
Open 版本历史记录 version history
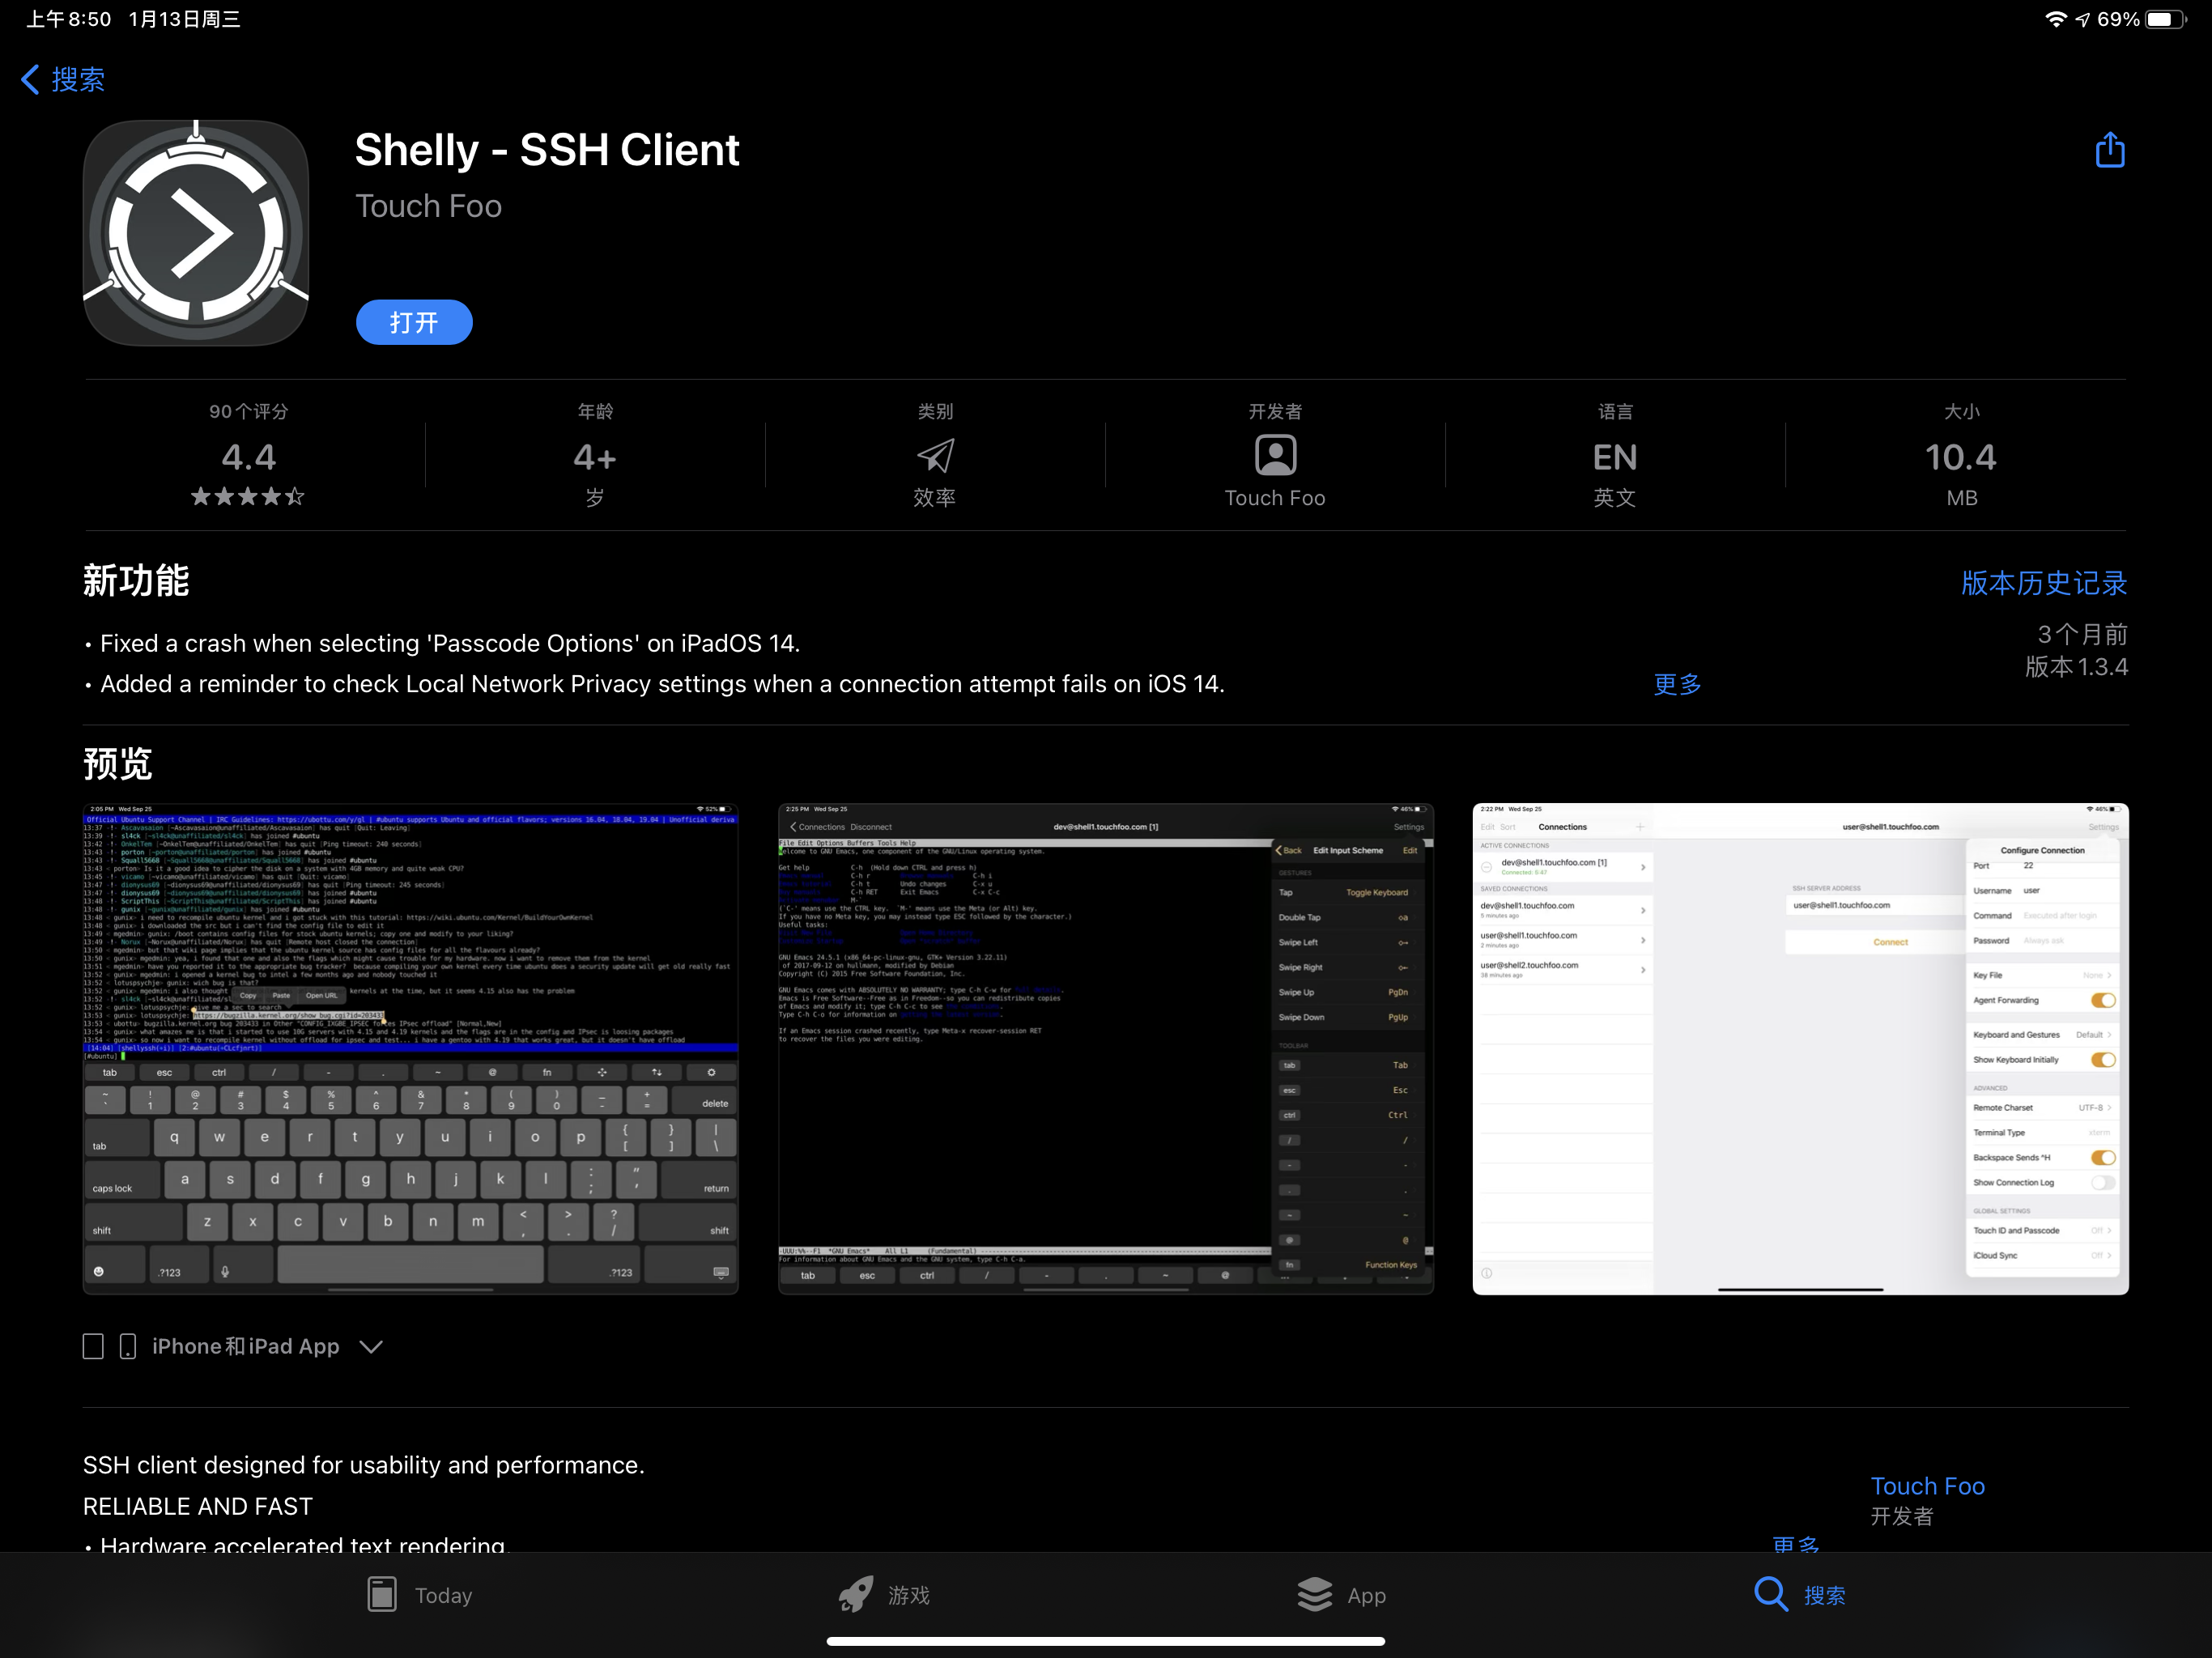(x=2041, y=583)
